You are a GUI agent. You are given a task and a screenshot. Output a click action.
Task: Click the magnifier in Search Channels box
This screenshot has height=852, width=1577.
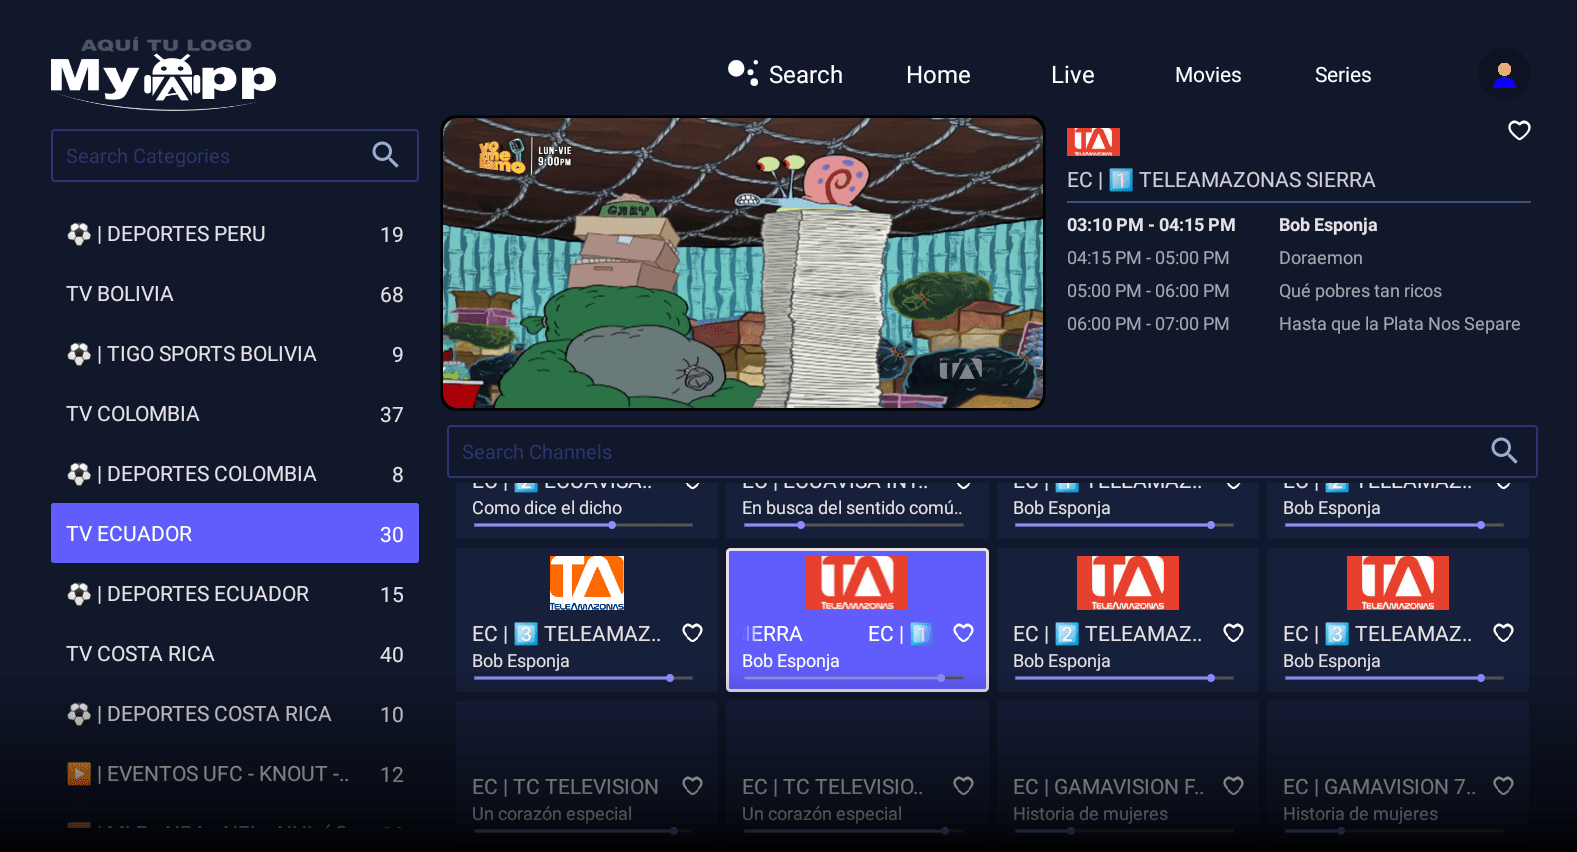[x=1504, y=451]
